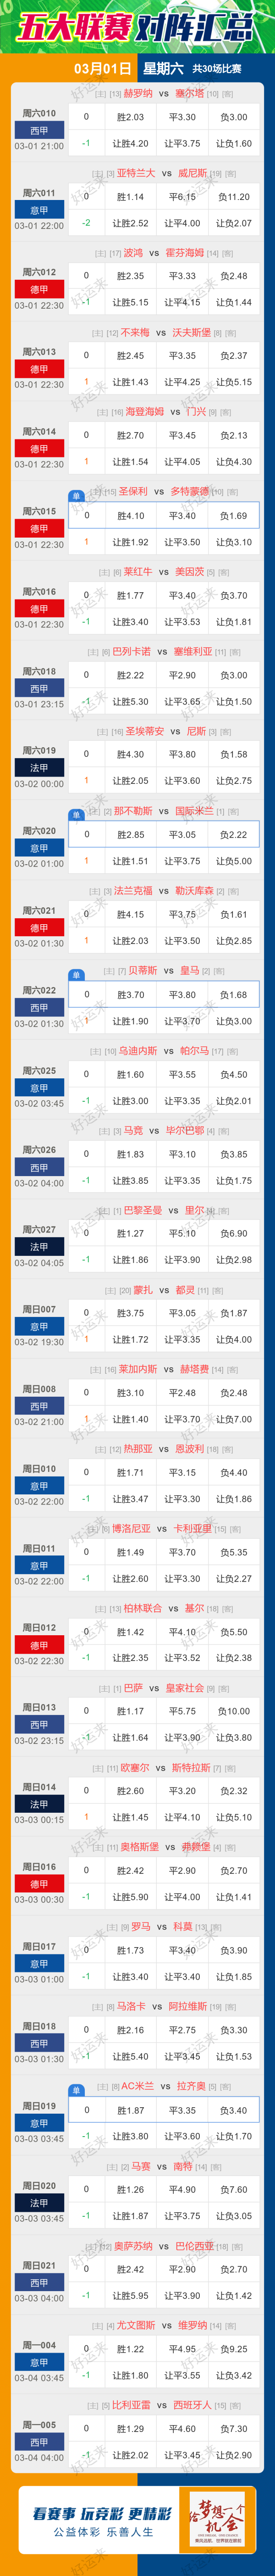Click the 单 badge on 贝蒂斯 vs 皇马
275x2576 pixels.
76,975
